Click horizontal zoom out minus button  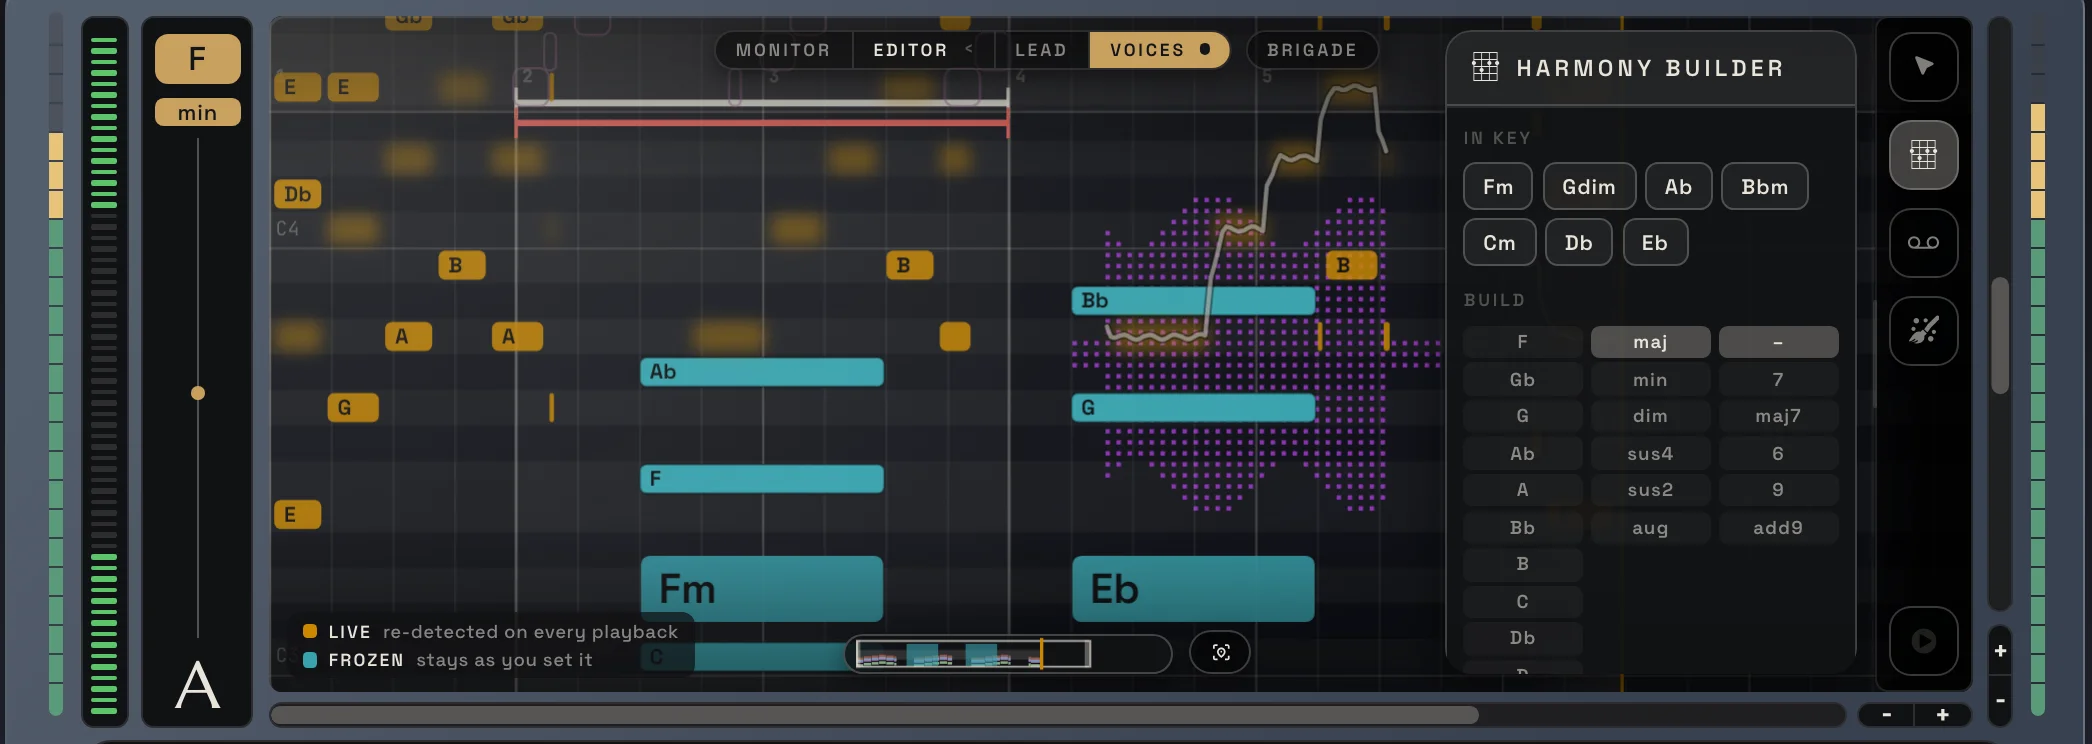[x=1886, y=715]
